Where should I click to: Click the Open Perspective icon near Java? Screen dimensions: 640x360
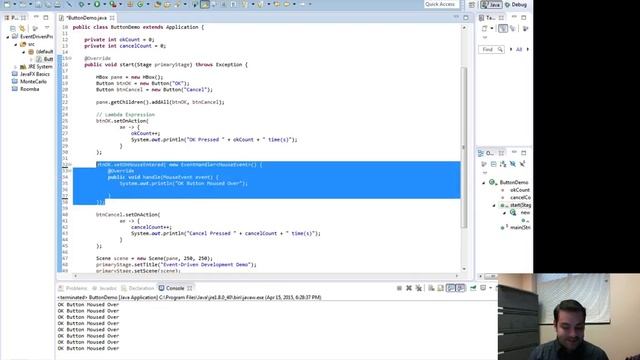(472, 4)
